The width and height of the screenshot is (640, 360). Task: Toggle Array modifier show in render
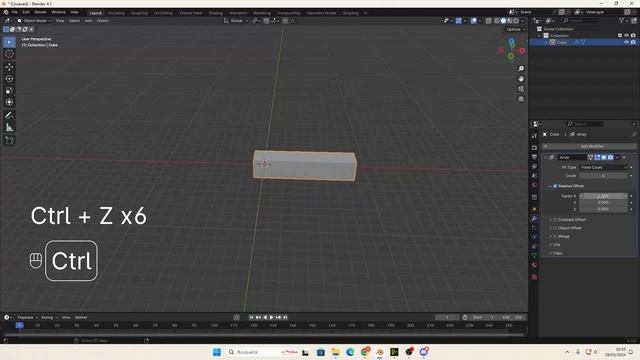[611, 158]
